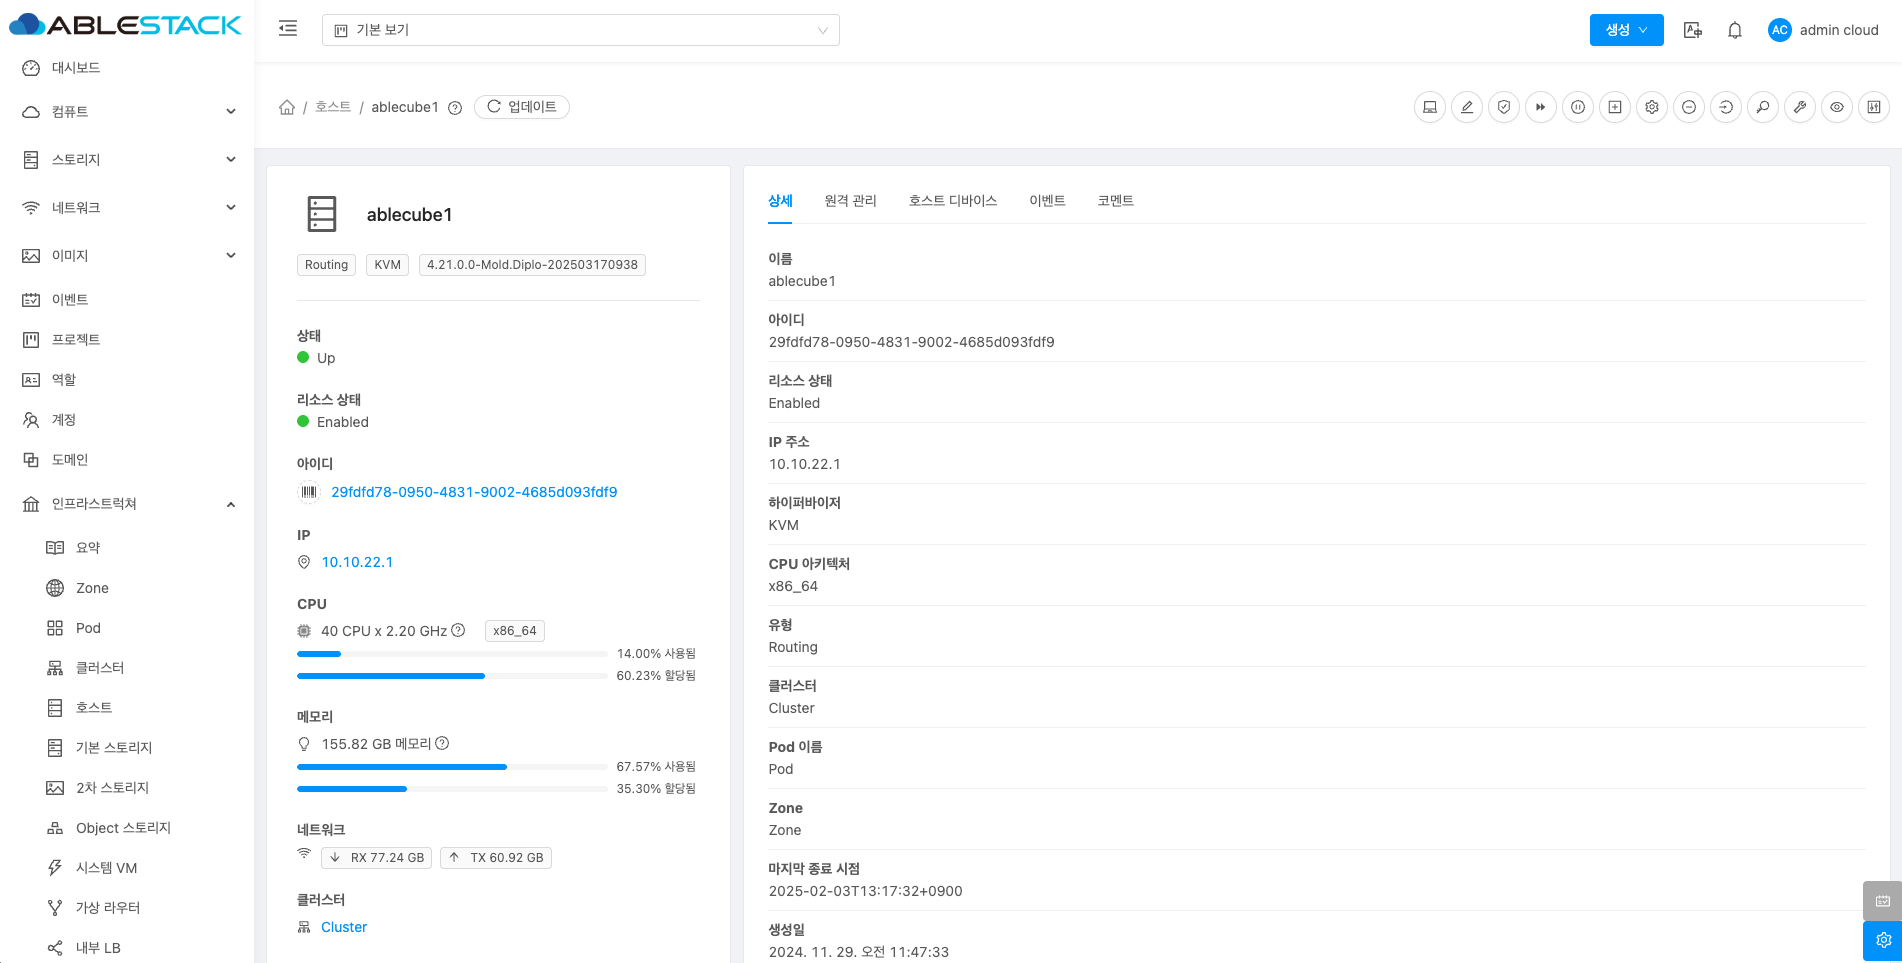This screenshot has height=963, width=1902.
Task: Click the shield icon in host toolbar
Action: [1504, 107]
